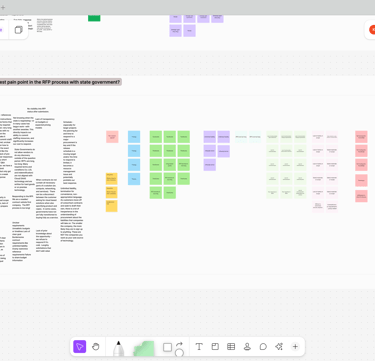Click the orange user avatar
375x361 pixels.
pos(372,30)
